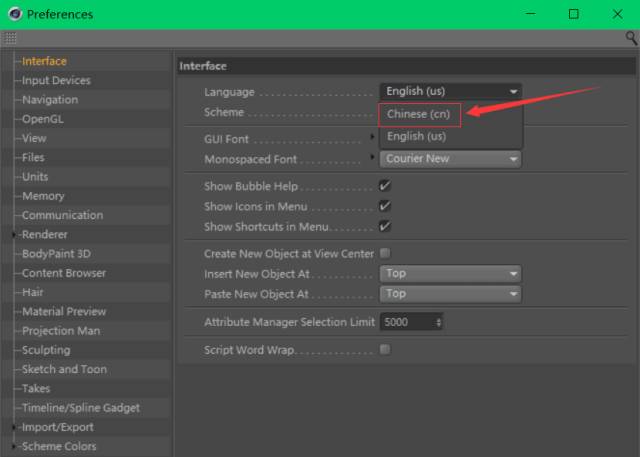This screenshot has width=640, height=457.
Task: Click the Attribute Manager Selection Limit field
Action: pos(406,322)
